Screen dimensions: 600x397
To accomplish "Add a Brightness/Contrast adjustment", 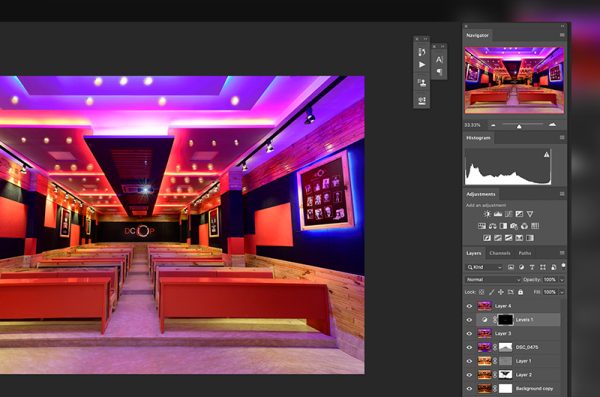I will point(487,214).
